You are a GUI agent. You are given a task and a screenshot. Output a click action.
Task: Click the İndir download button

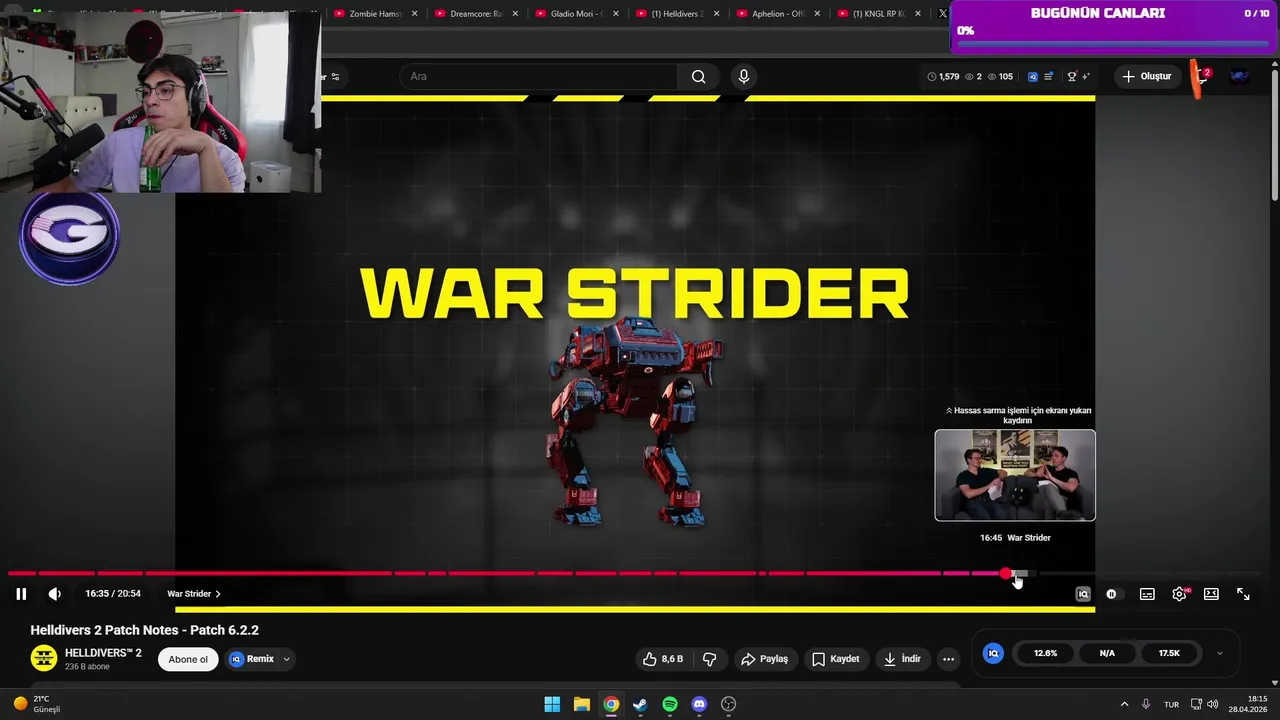coord(902,659)
